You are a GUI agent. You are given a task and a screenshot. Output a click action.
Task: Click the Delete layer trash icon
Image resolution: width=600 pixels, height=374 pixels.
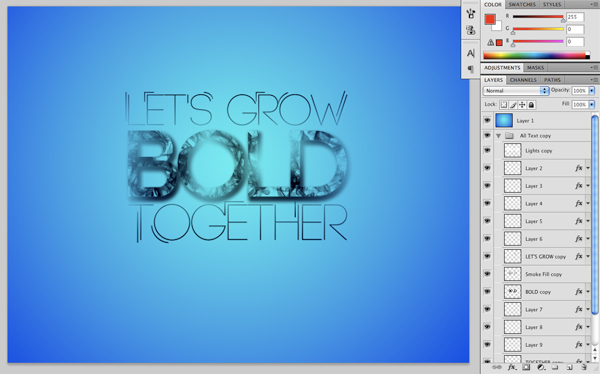point(584,367)
